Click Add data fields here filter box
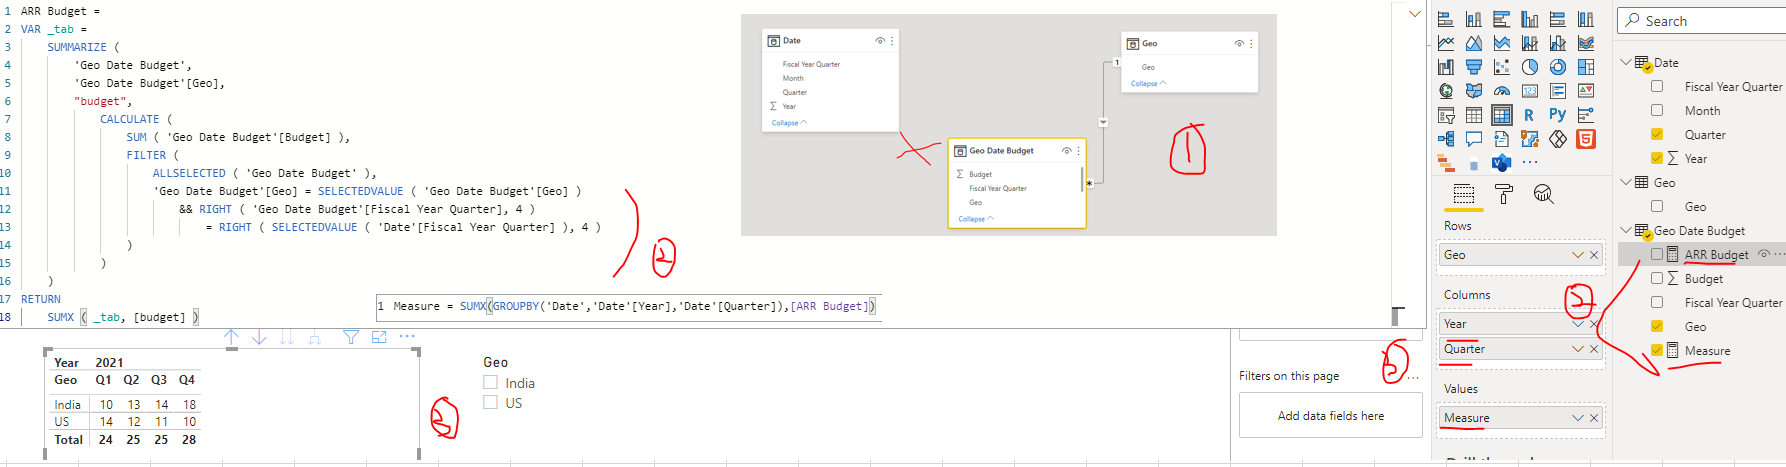This screenshot has width=1786, height=467. point(1331,415)
